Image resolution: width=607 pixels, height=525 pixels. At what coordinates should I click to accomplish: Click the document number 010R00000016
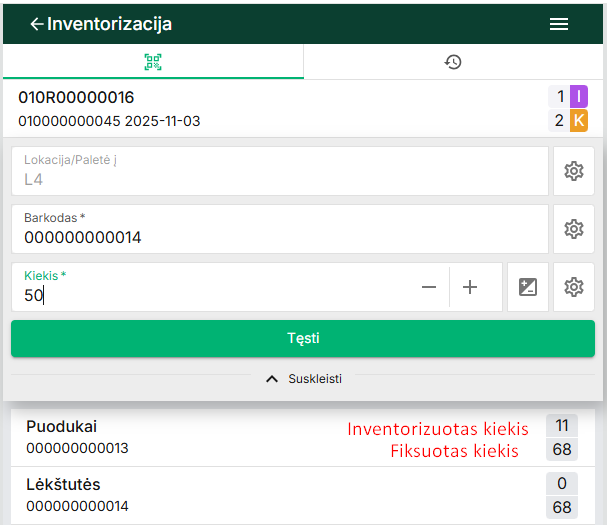[76, 98]
